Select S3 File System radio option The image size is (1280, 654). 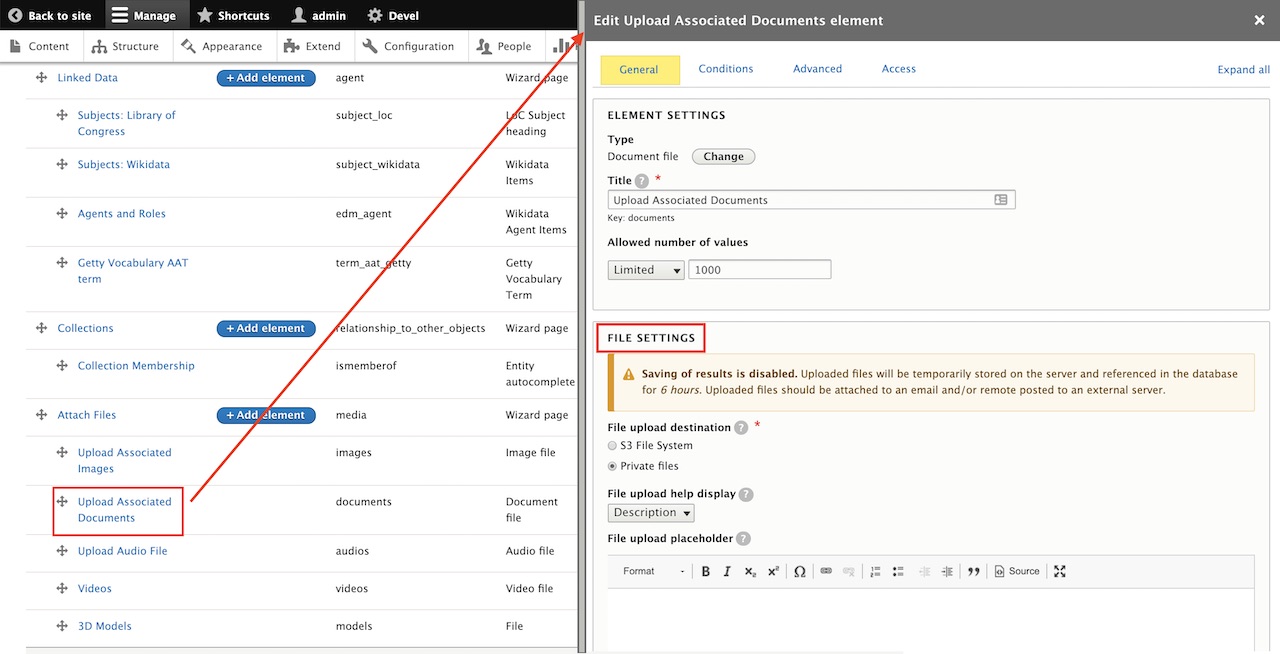pyautogui.click(x=613, y=446)
